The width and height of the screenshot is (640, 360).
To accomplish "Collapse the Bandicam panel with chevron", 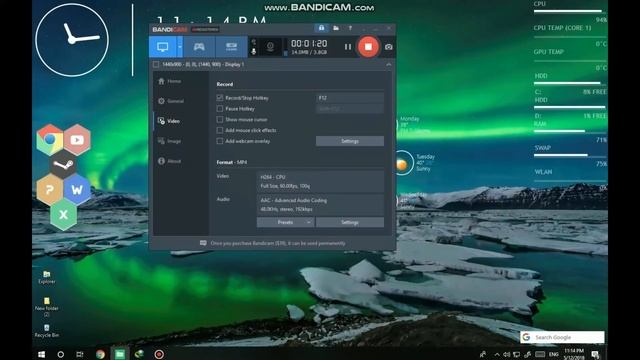I will pos(389,64).
